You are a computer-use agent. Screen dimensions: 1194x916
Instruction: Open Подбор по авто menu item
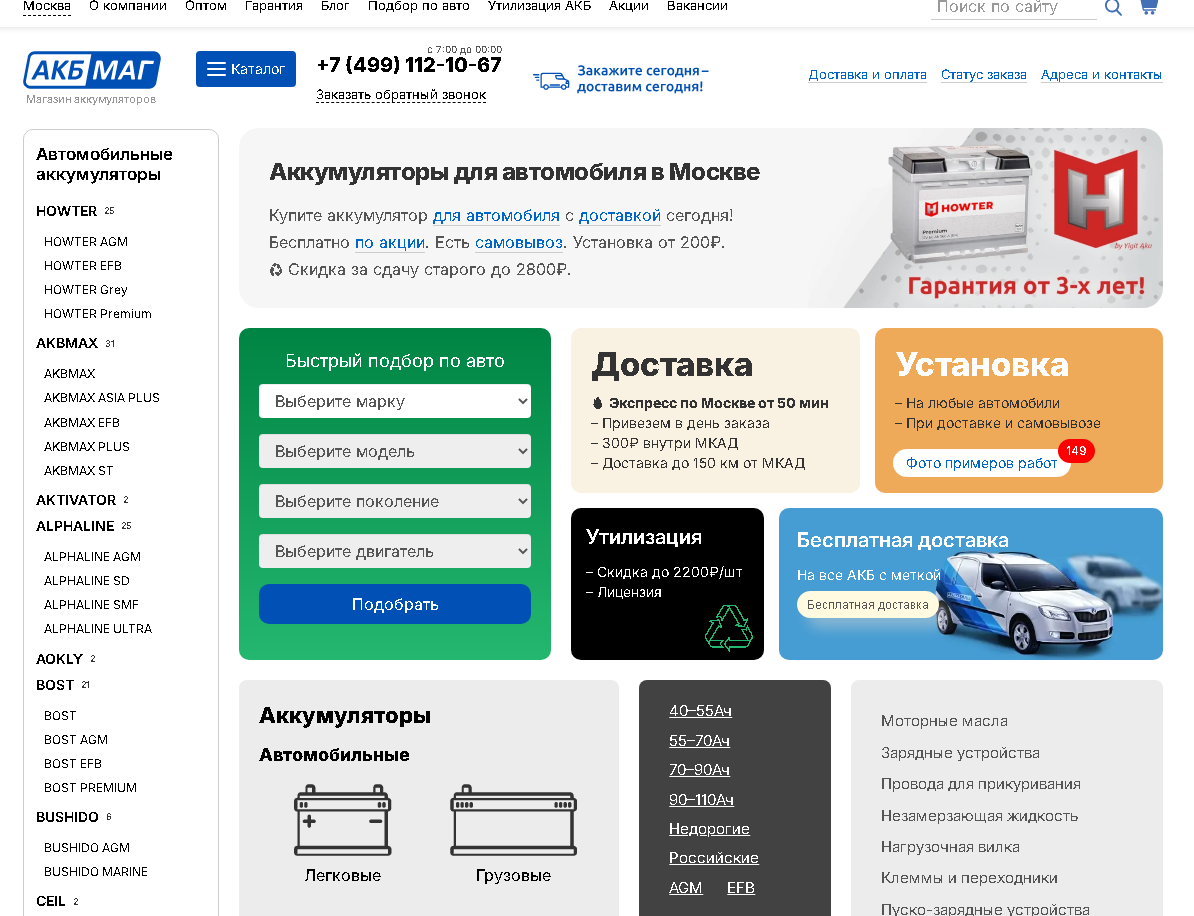point(419,6)
